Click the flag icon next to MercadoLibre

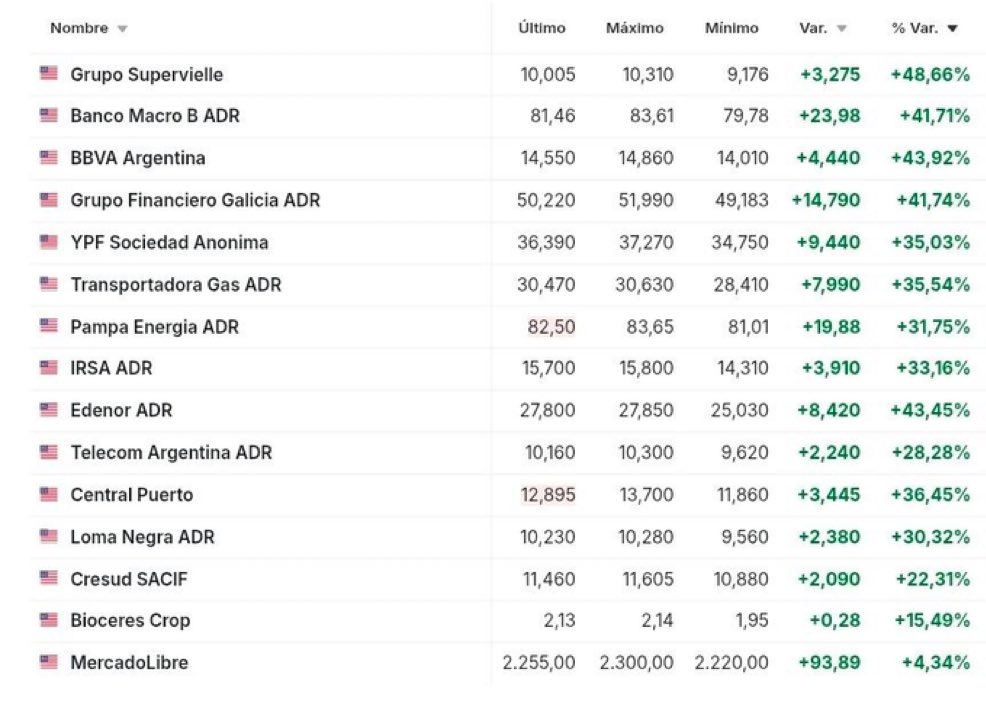tap(48, 661)
